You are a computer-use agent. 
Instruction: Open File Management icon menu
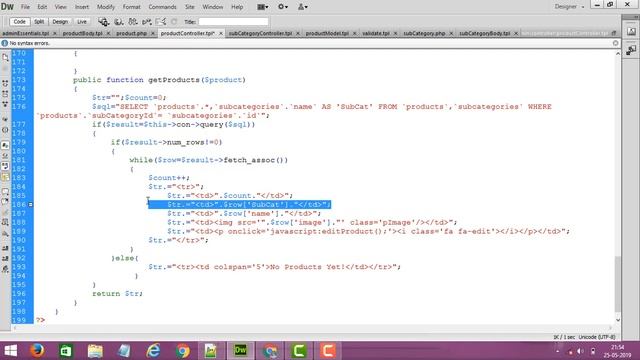click(x=133, y=22)
